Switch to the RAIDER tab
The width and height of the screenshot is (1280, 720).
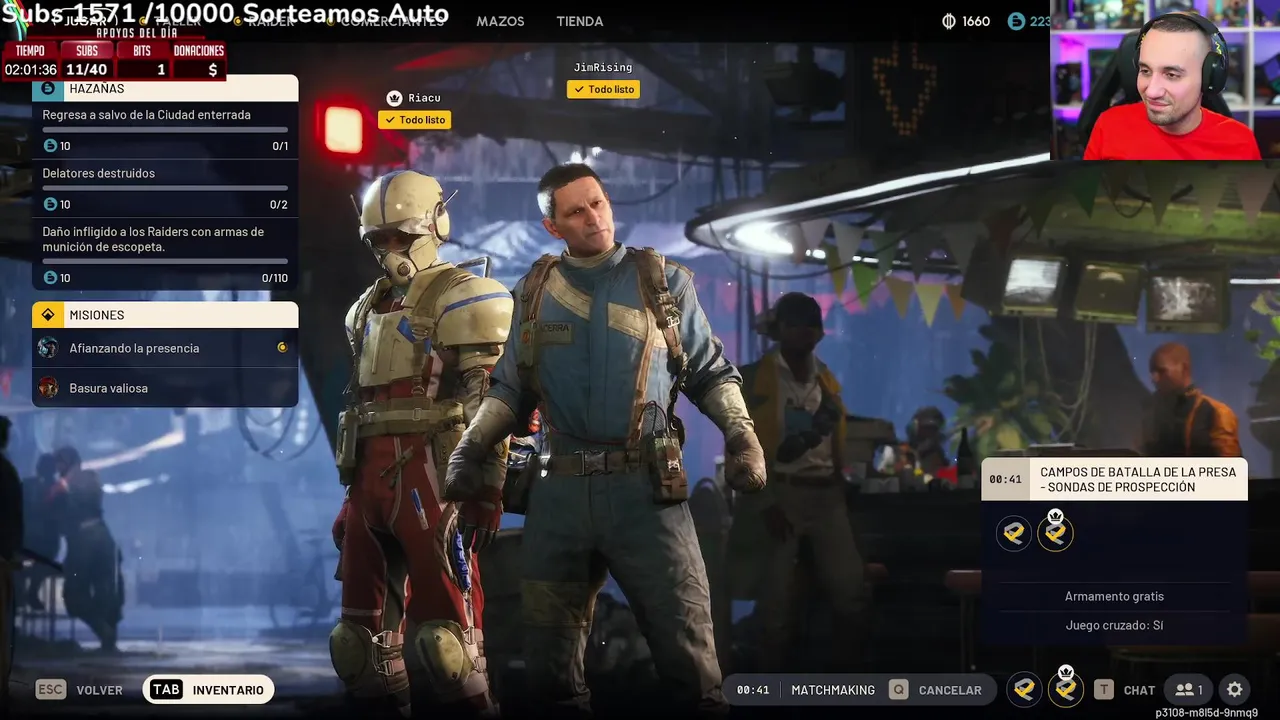coord(272,21)
